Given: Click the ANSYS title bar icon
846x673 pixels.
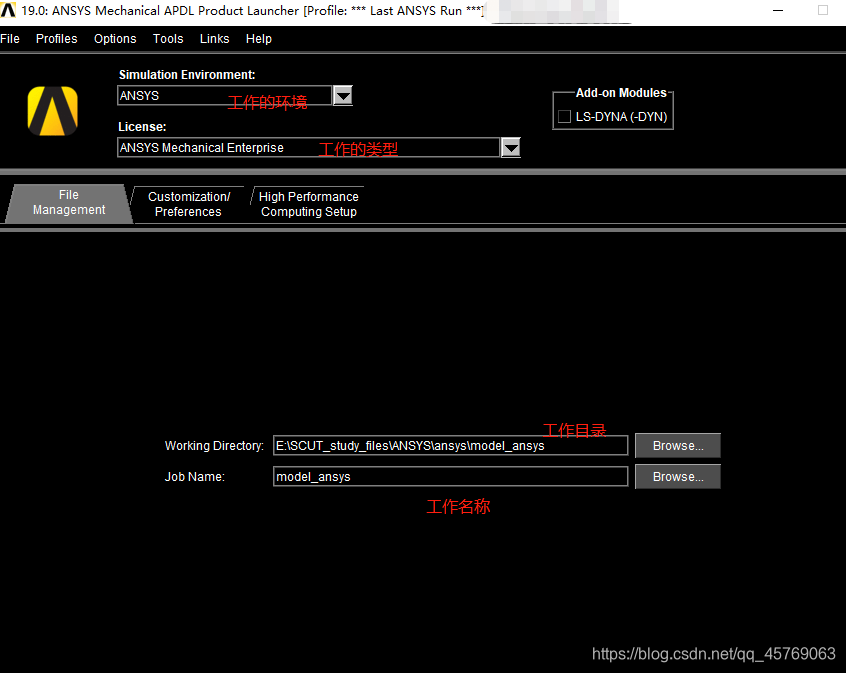Looking at the screenshot, I should pos(8,10).
